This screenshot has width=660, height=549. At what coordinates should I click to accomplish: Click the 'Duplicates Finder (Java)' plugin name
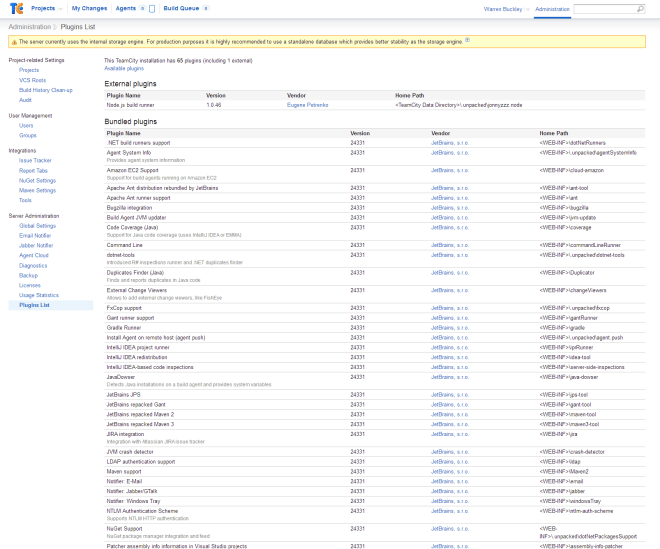coord(135,273)
